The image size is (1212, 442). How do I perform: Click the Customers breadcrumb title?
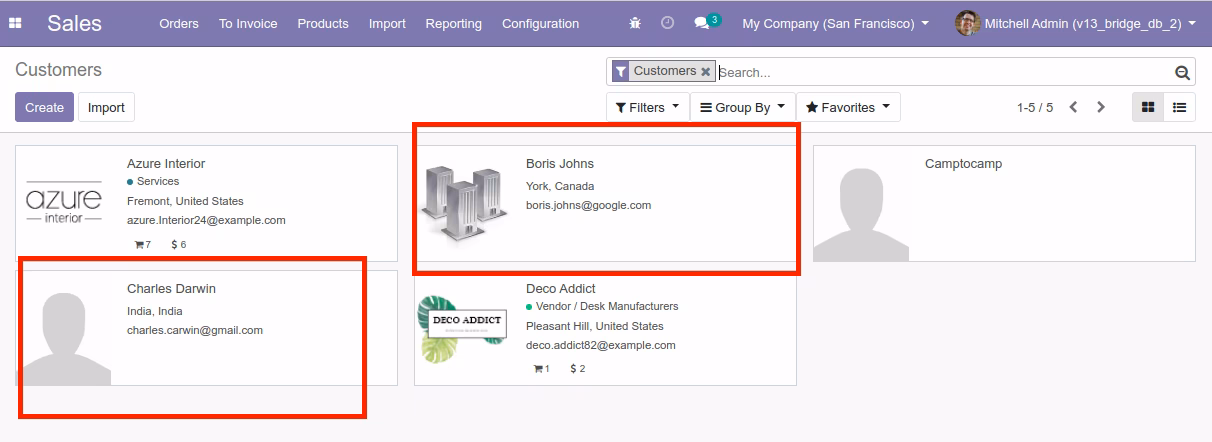pyautogui.click(x=58, y=70)
